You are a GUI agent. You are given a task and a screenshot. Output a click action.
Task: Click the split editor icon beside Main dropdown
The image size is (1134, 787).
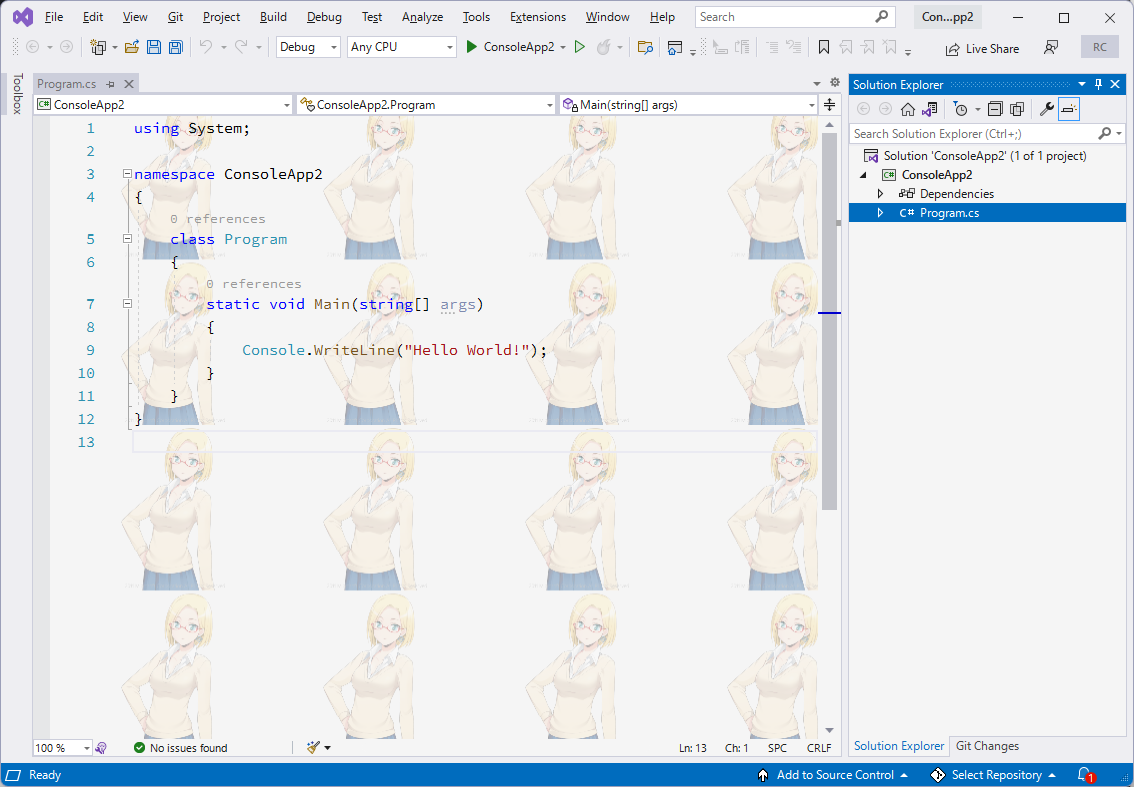click(830, 105)
